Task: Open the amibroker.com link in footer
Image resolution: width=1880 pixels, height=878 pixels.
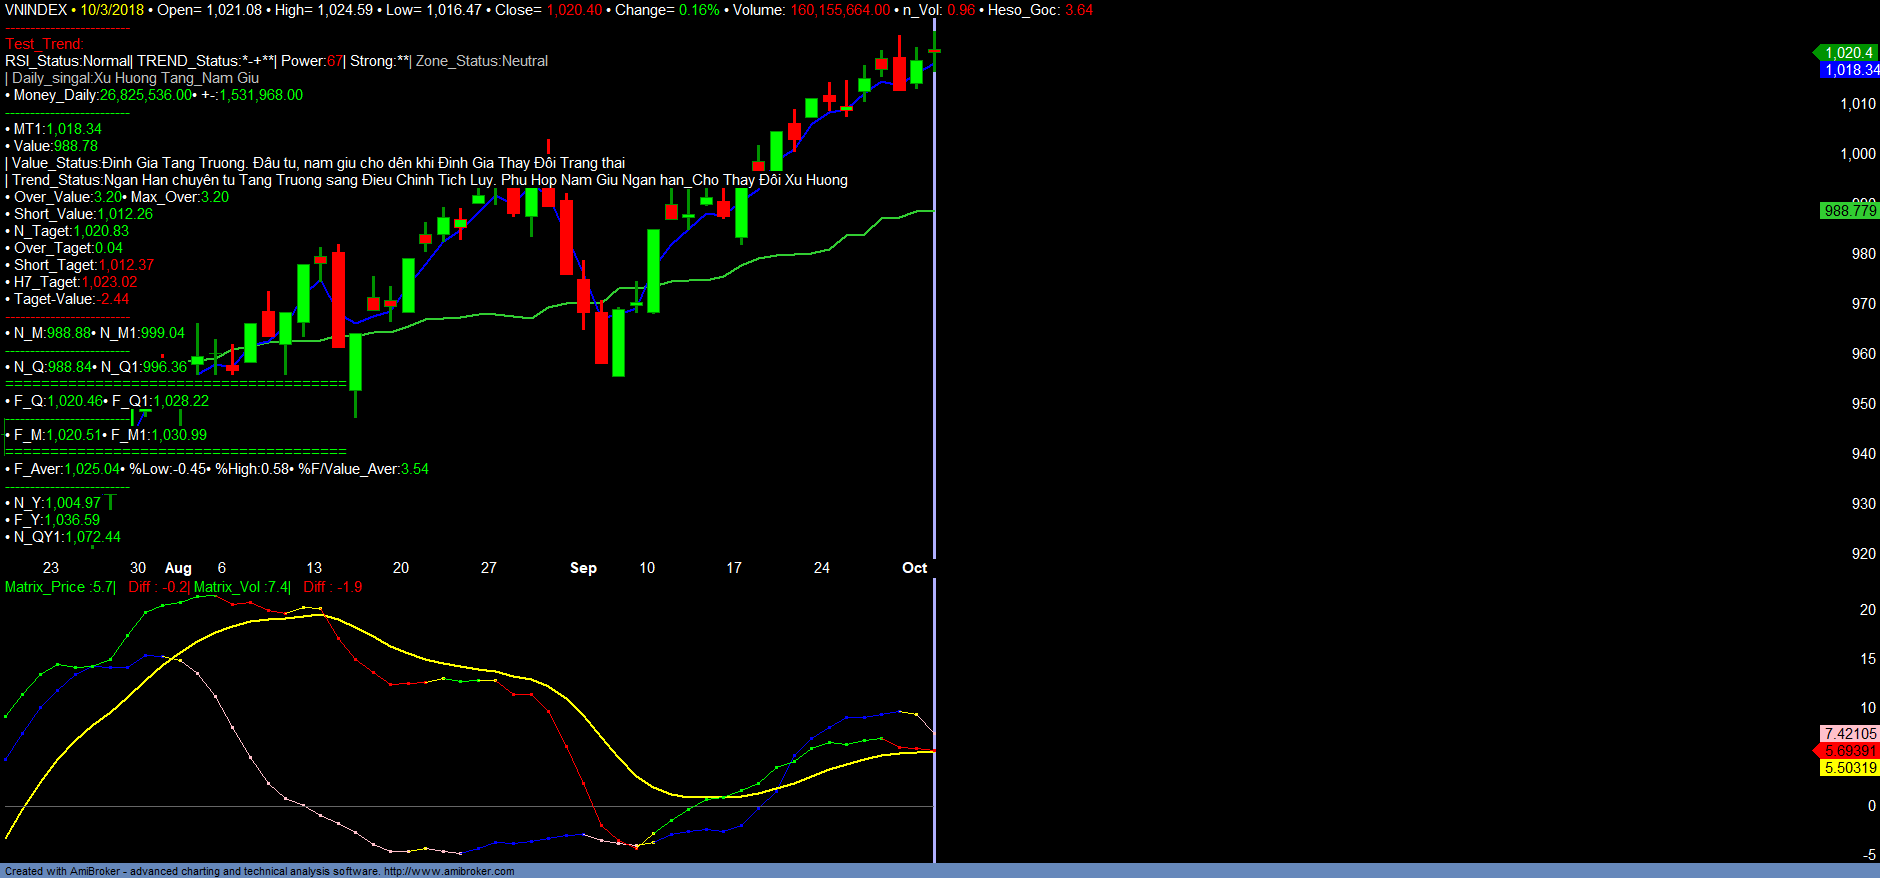Action: point(449,871)
